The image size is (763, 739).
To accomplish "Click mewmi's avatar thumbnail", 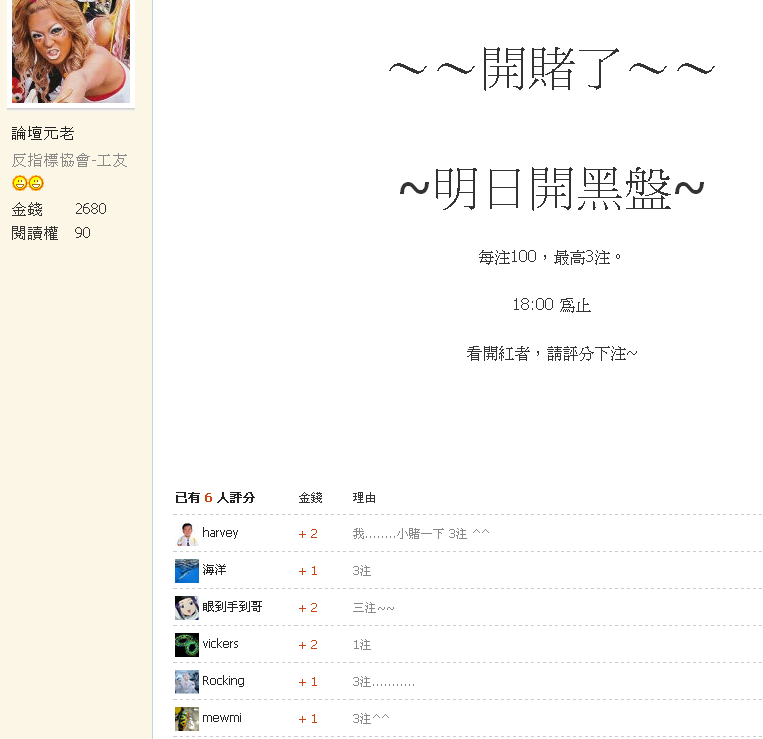I will coord(187,719).
